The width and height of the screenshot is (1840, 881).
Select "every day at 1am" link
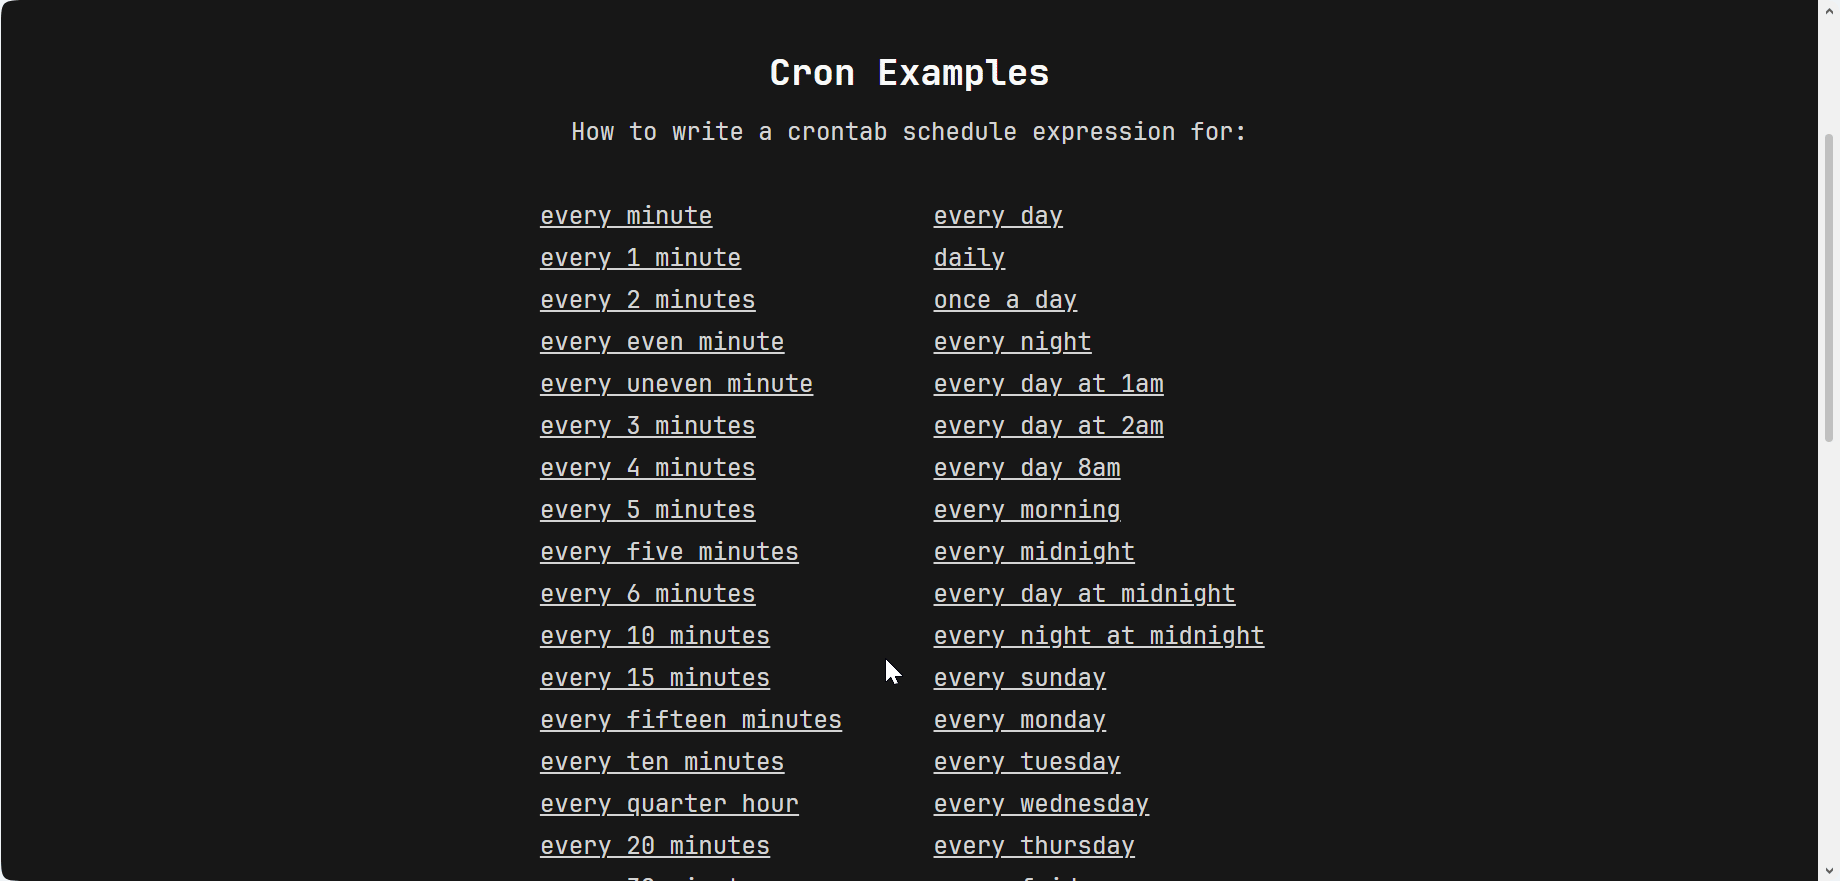[1048, 384]
